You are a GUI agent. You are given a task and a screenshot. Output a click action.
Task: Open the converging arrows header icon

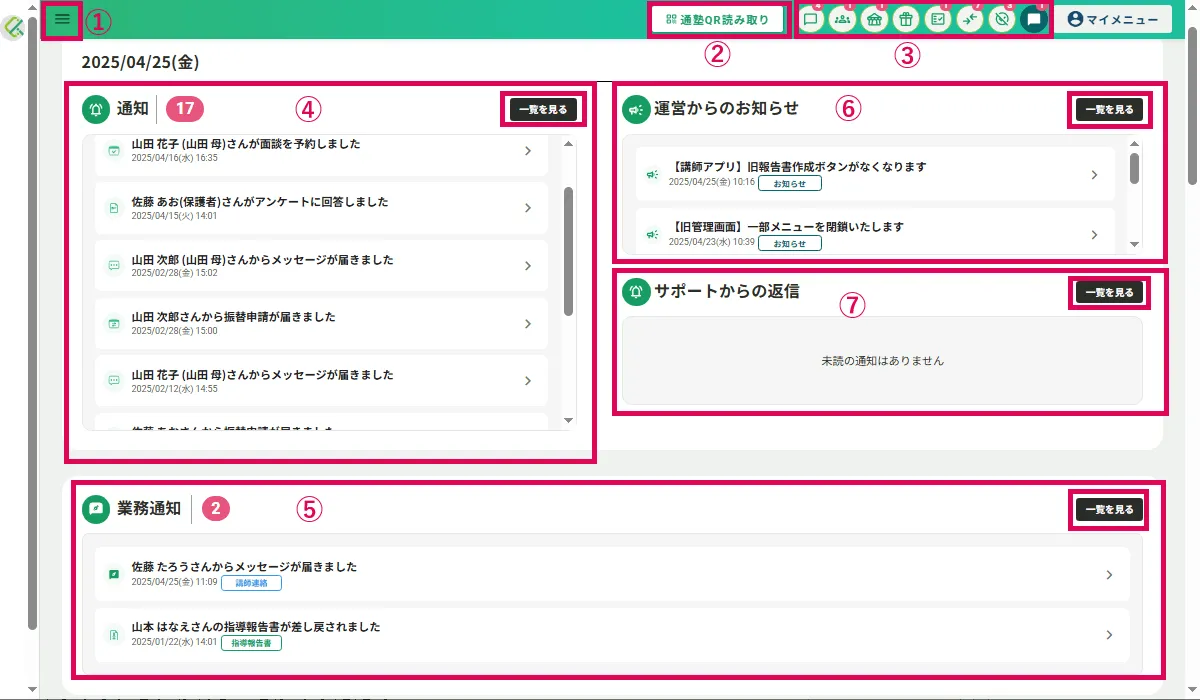pyautogui.click(x=969, y=19)
